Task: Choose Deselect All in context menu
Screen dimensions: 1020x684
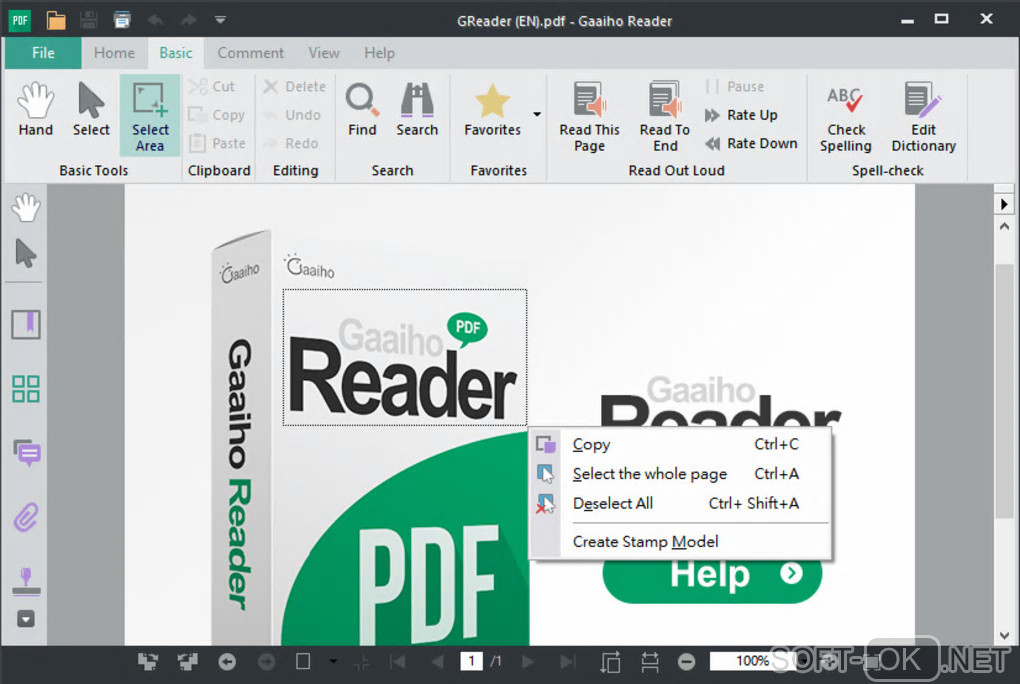Action: pos(680,503)
